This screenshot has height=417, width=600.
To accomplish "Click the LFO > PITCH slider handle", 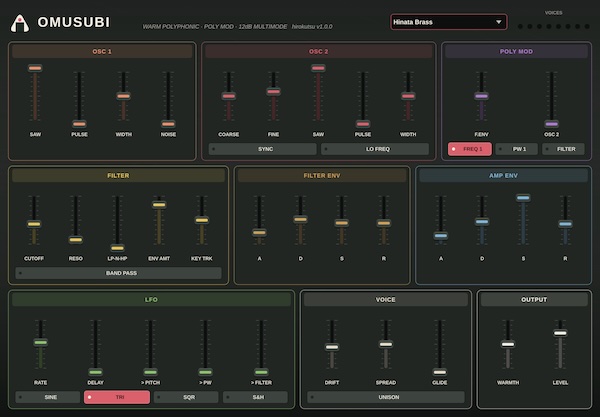I will click(150, 372).
